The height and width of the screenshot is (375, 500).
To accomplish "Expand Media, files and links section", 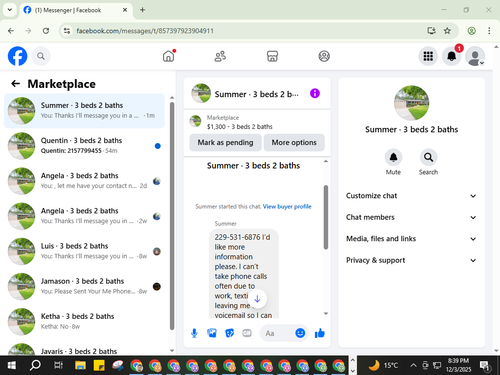I will pos(411,239).
